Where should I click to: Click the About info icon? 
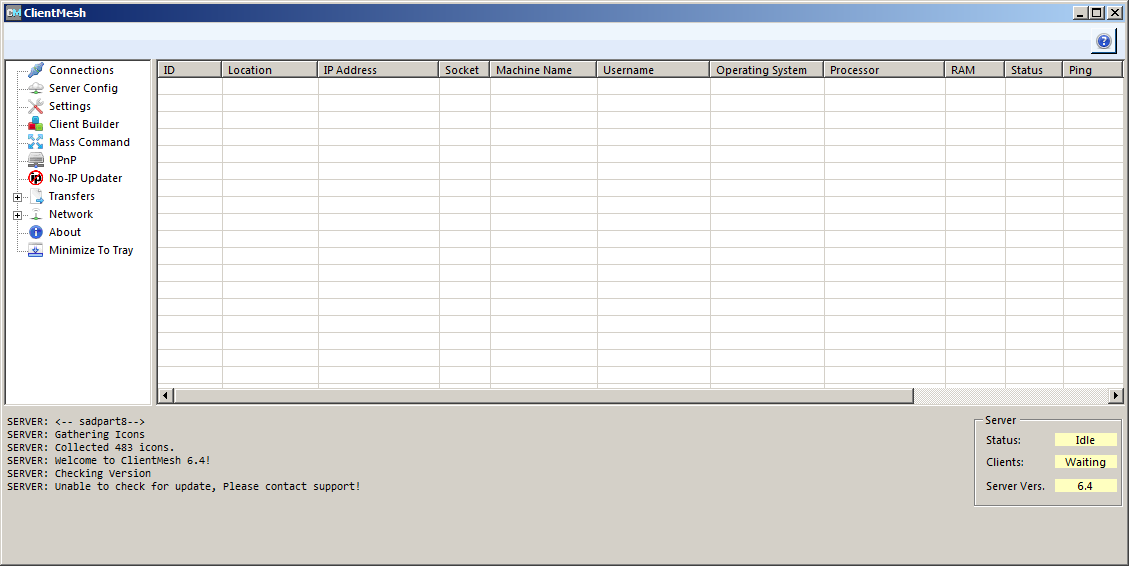click(36, 232)
